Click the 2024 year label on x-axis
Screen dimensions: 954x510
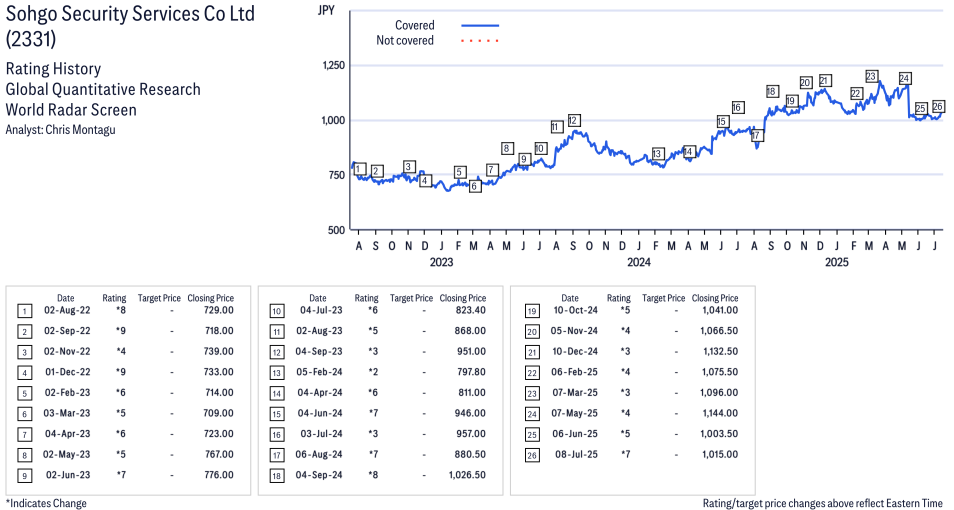[639, 262]
